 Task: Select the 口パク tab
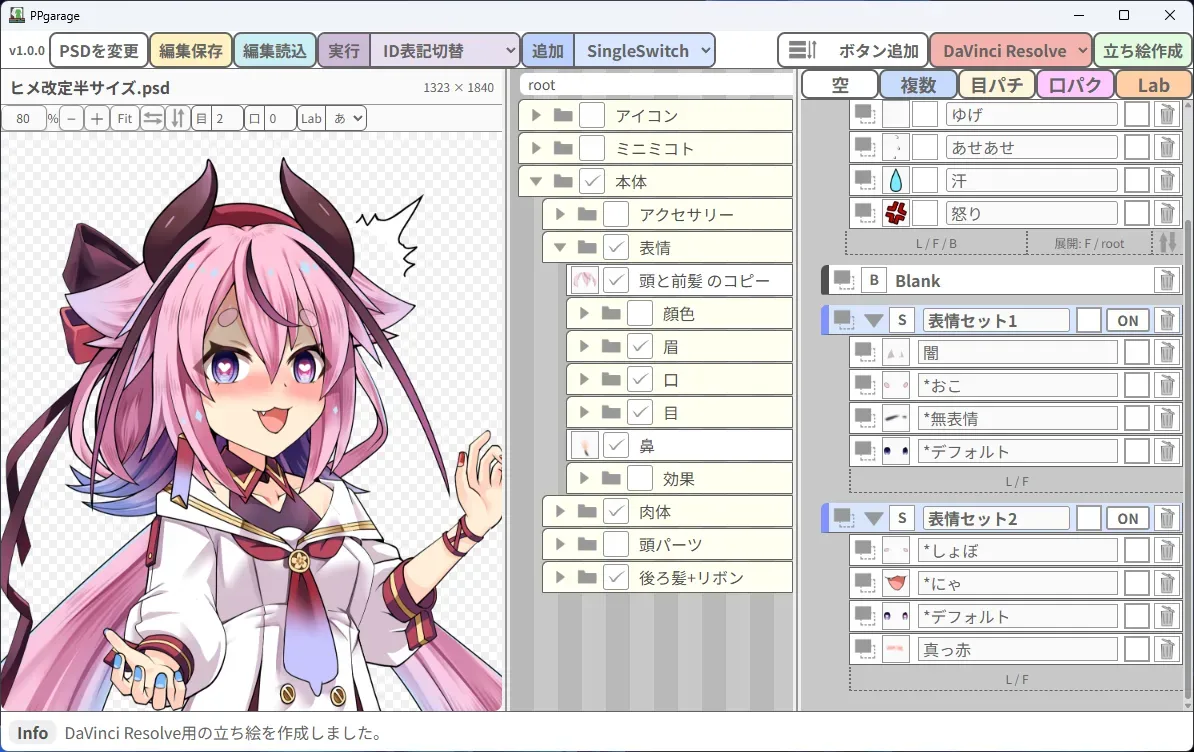point(1074,85)
